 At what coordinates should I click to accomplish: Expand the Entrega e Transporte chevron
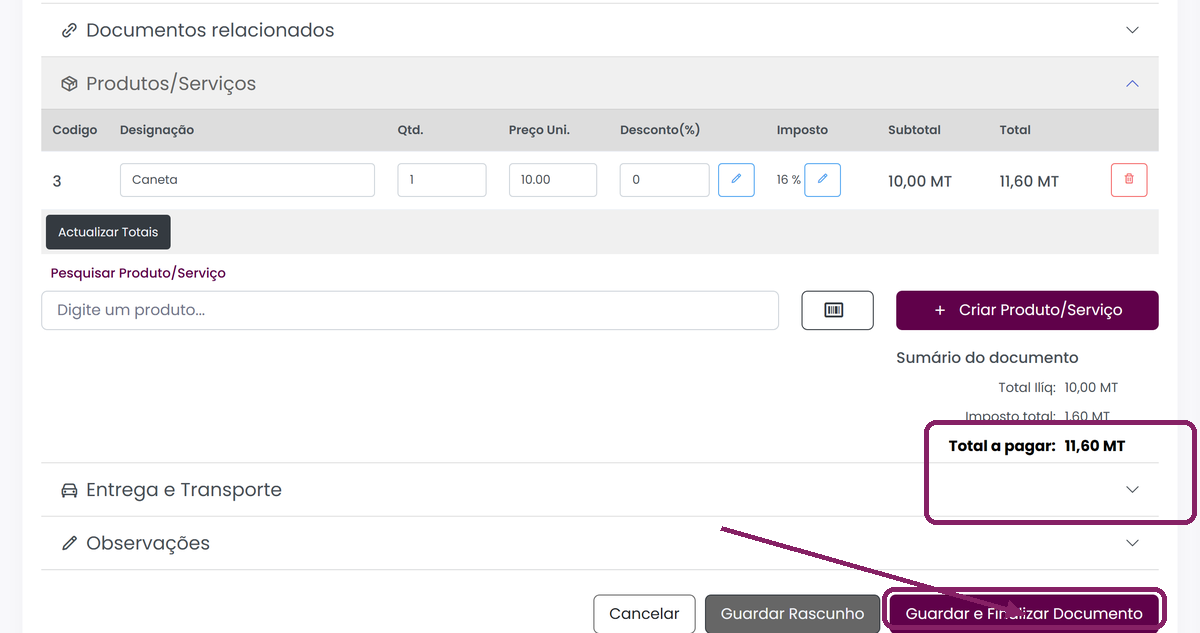click(1132, 490)
